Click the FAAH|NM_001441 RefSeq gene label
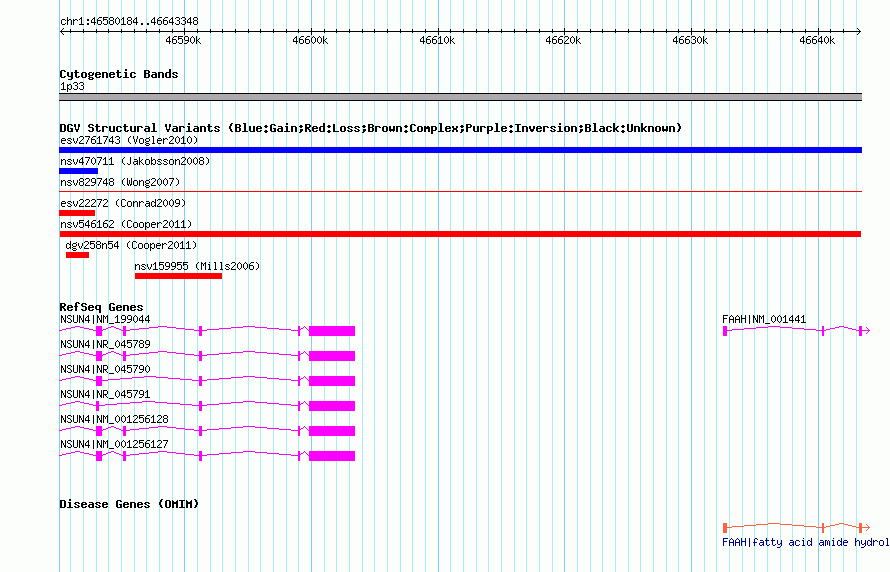The width and height of the screenshot is (890, 572). 764,319
